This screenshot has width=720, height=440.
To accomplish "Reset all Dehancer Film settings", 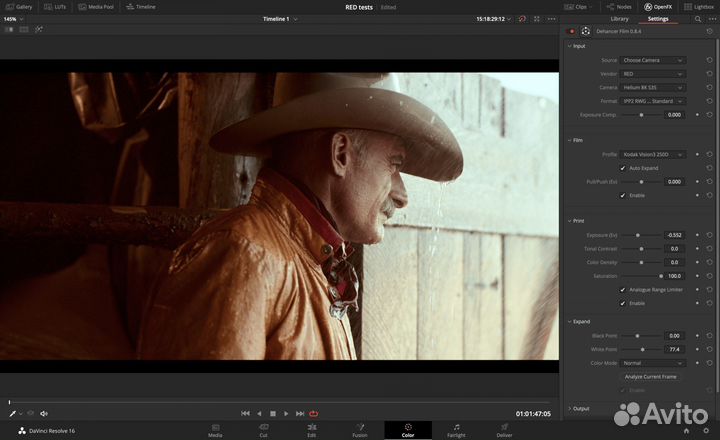I will pyautogui.click(x=709, y=31).
